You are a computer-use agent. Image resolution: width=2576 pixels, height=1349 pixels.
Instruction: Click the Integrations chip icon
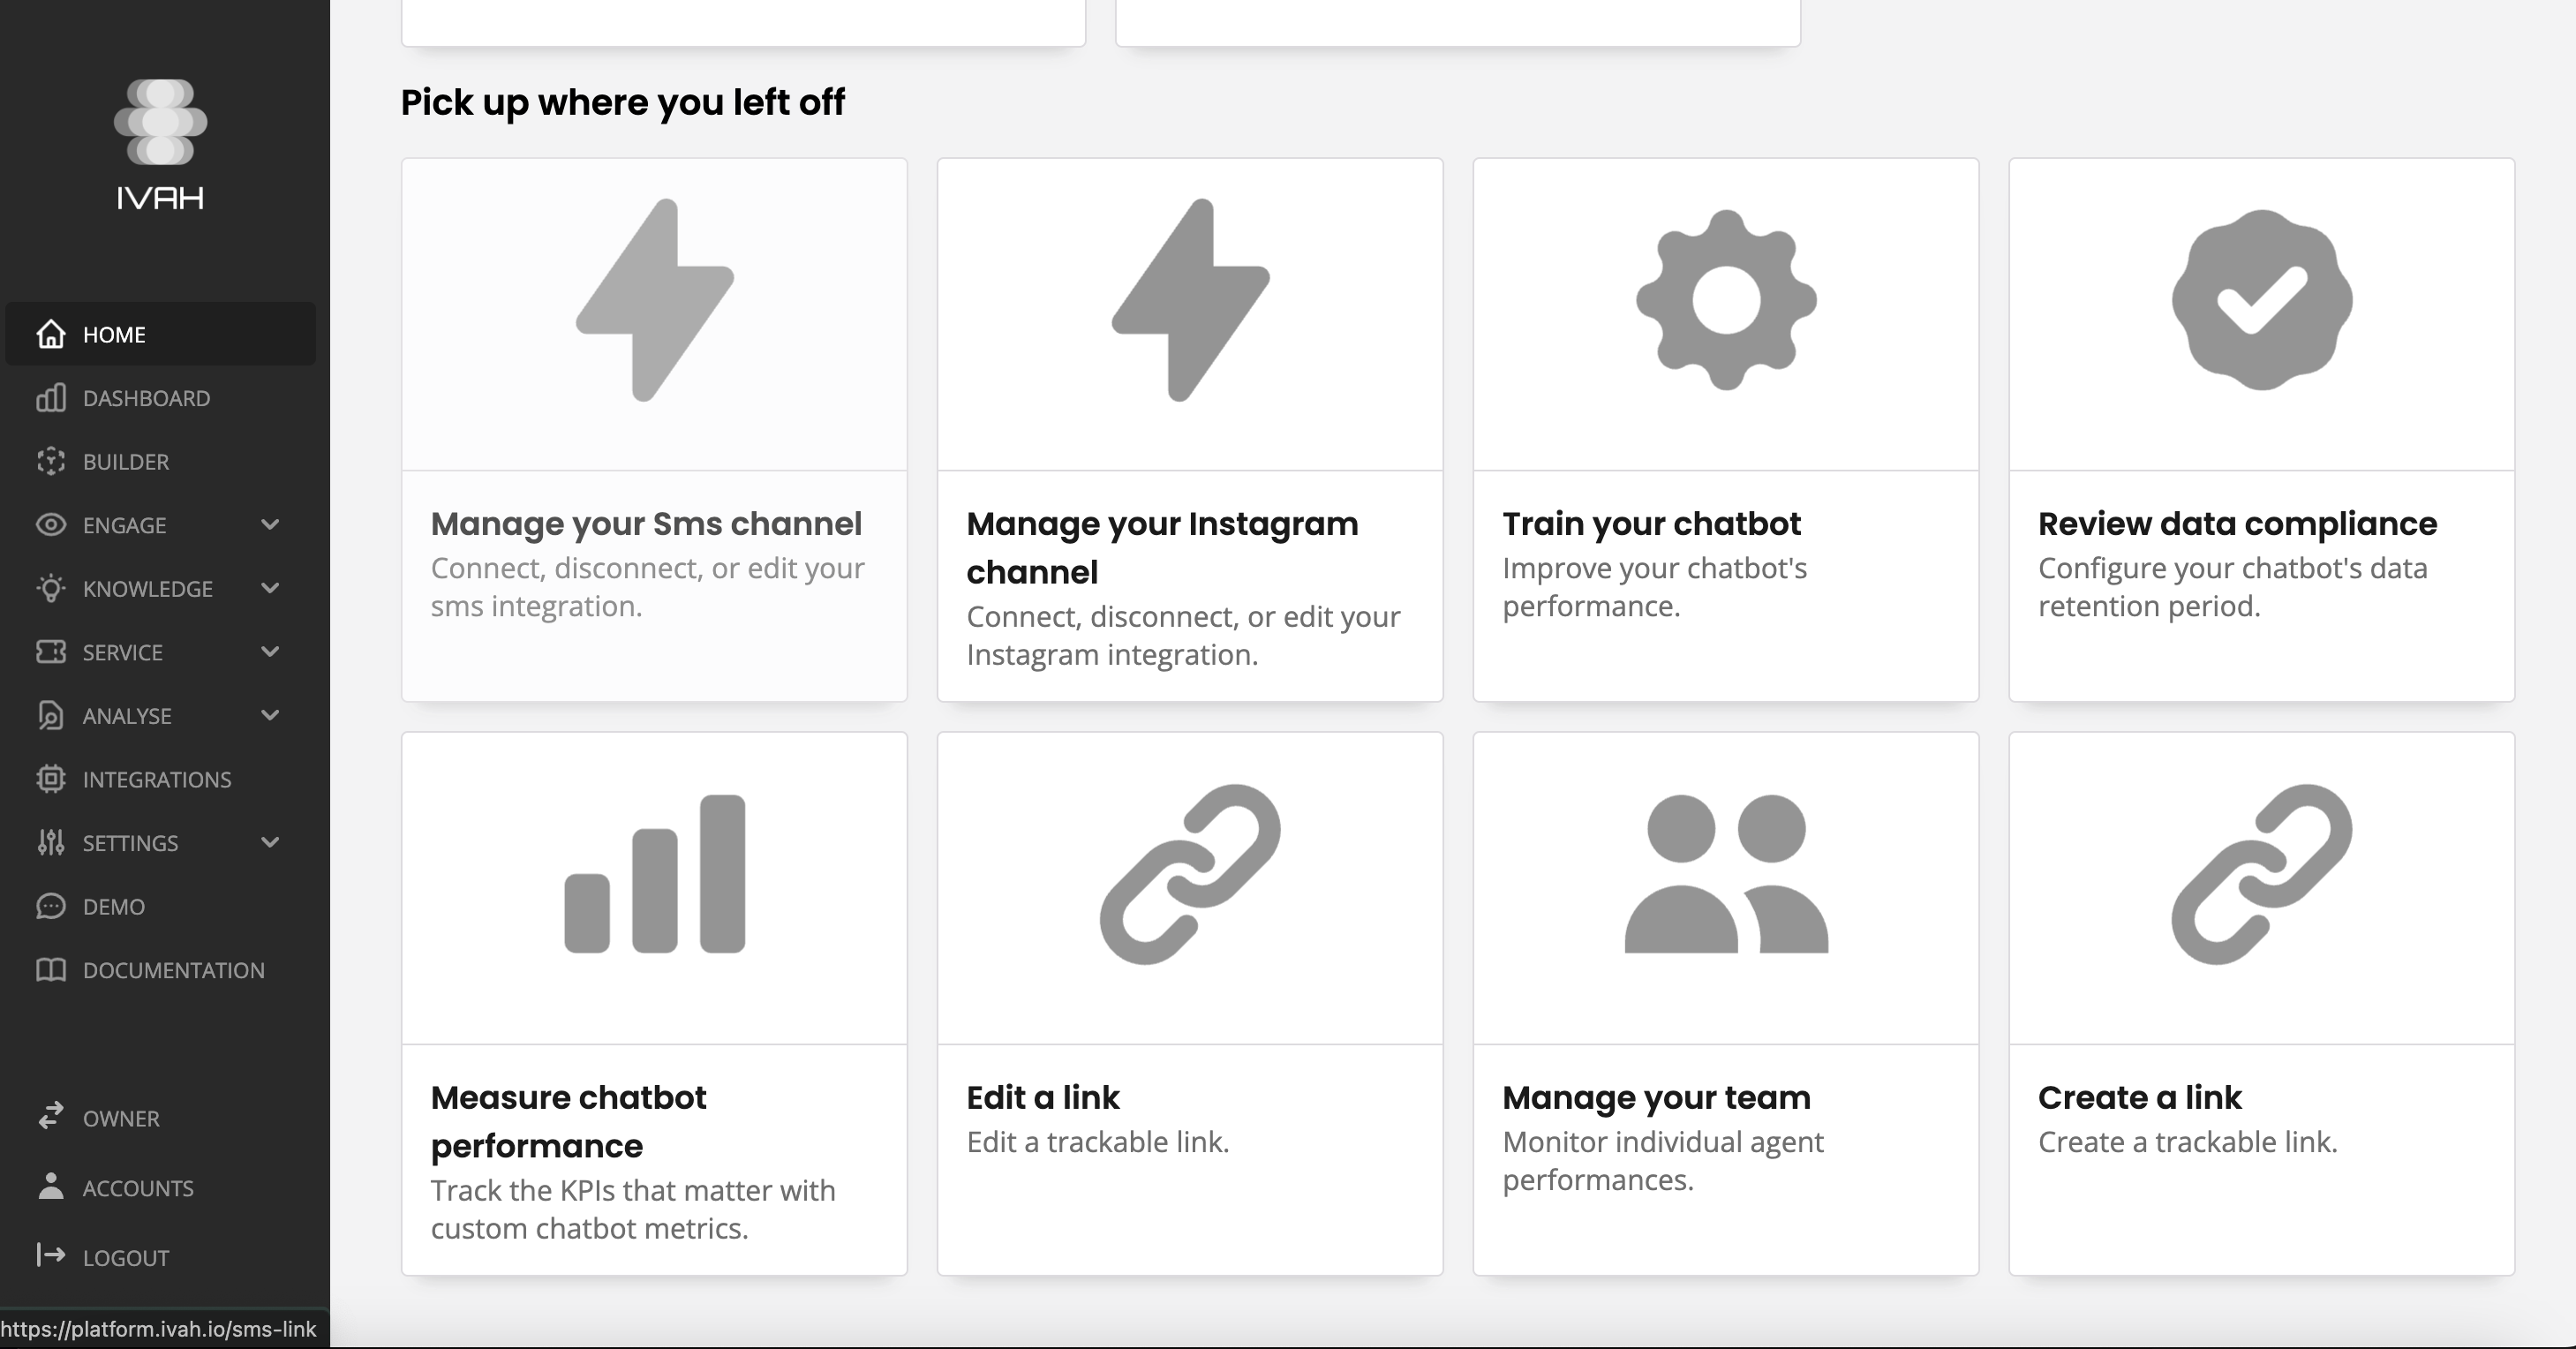[x=50, y=779]
